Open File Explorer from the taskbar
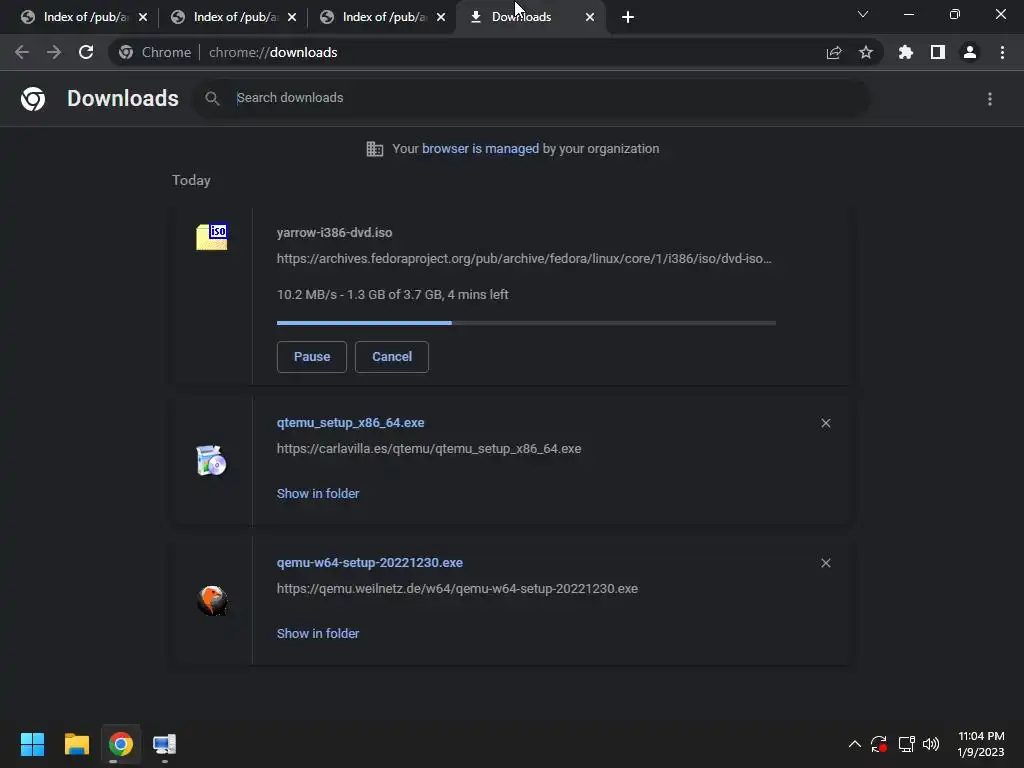Screen dimensions: 1024x768 coord(76,744)
